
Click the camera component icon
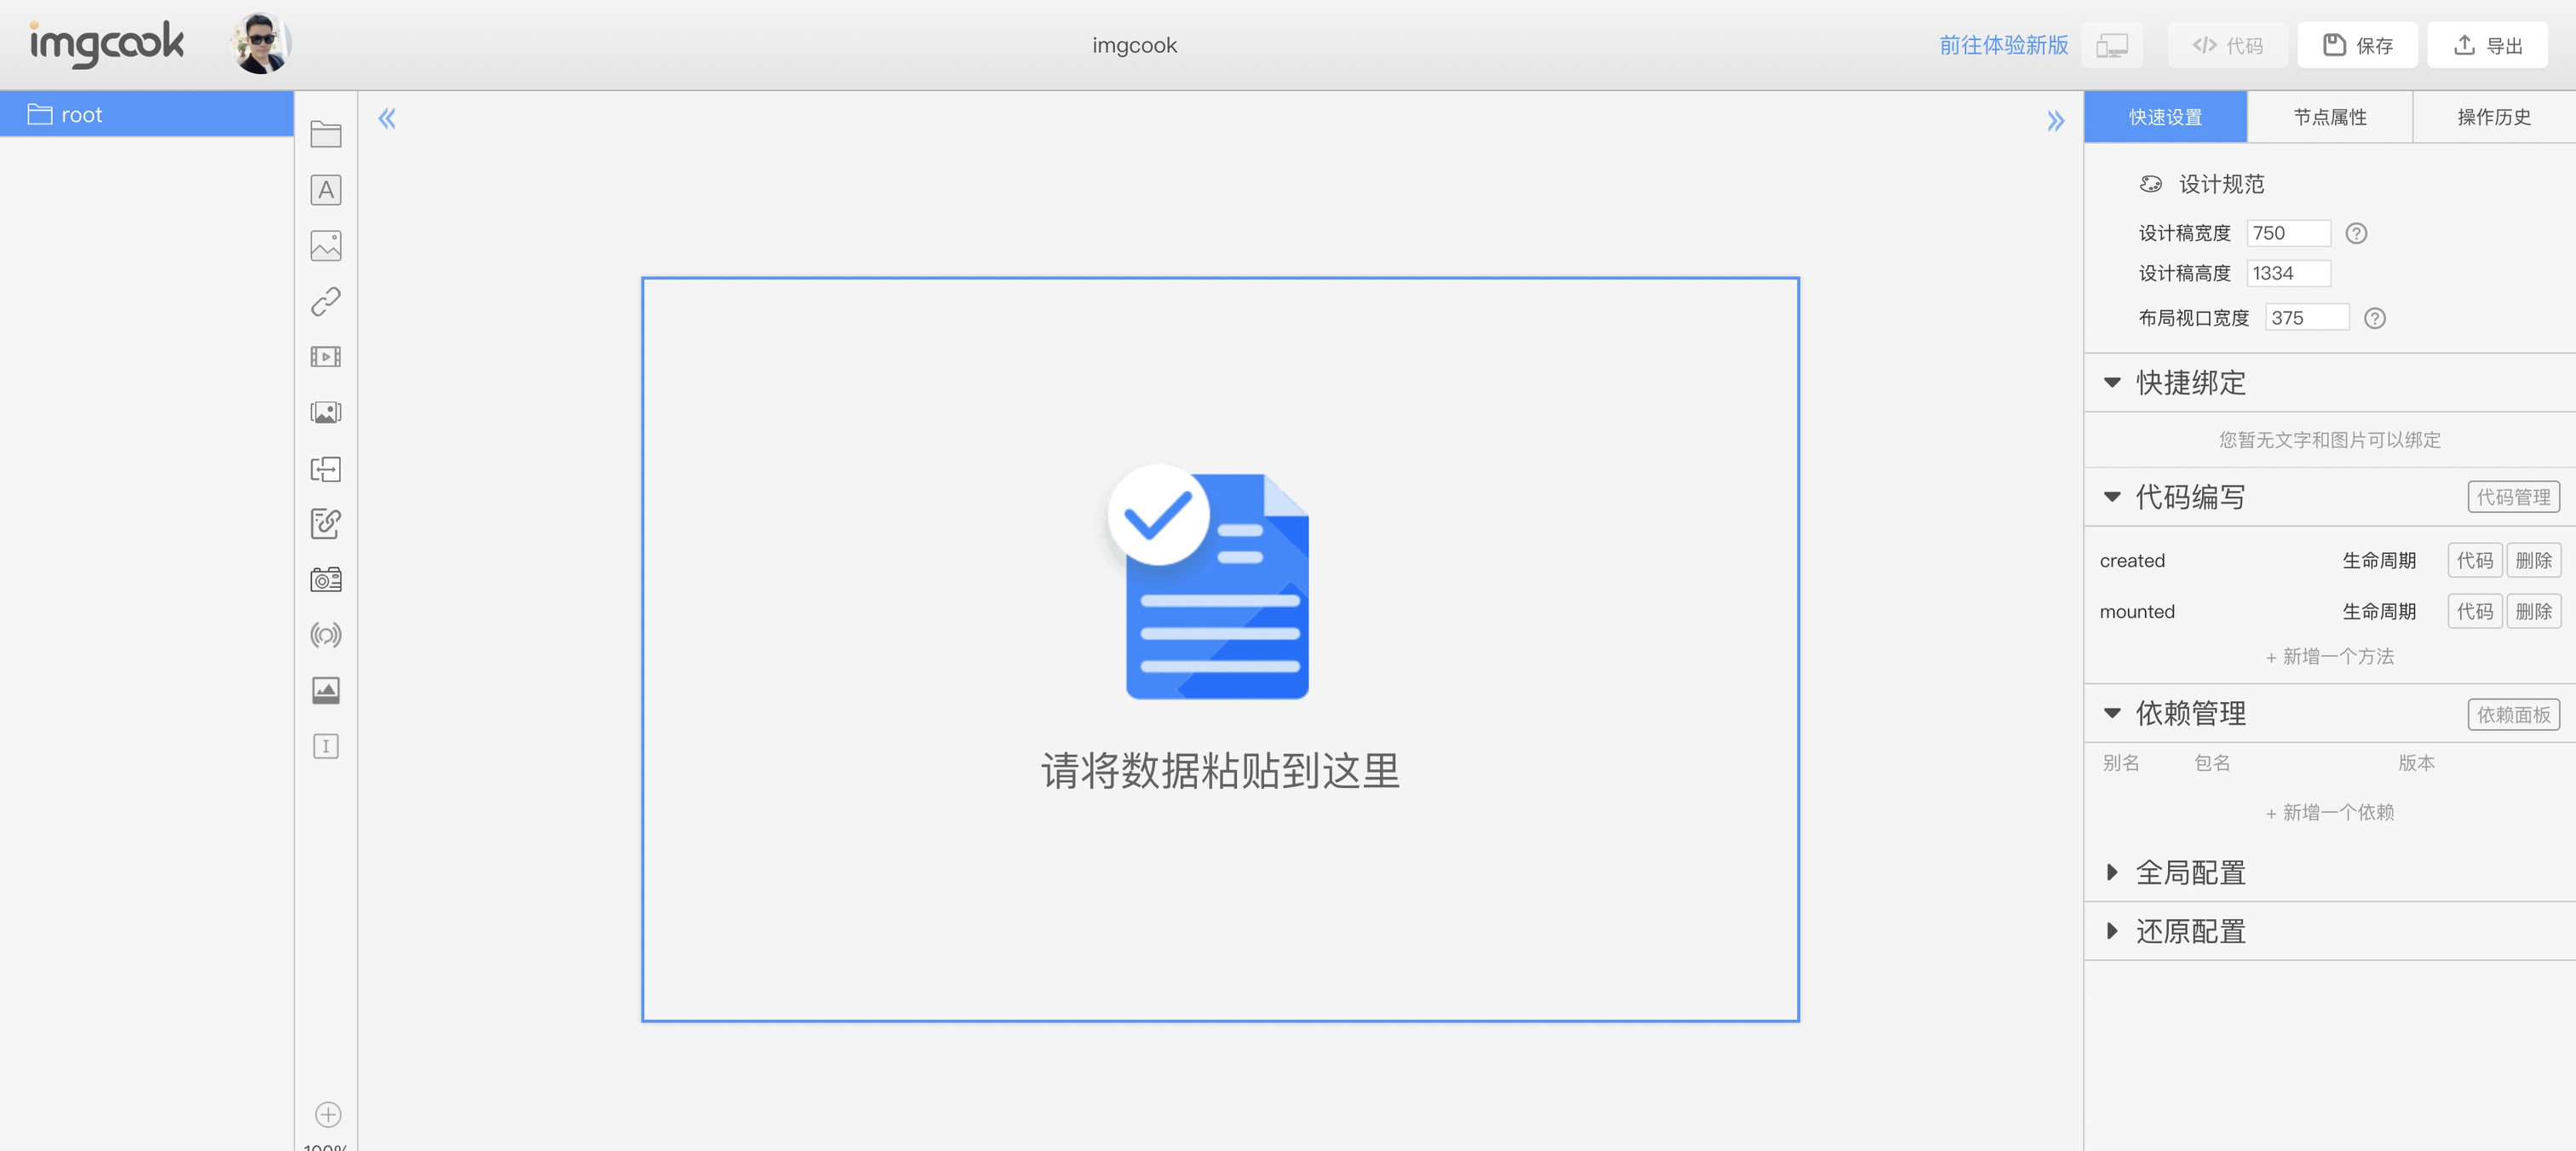pos(326,579)
